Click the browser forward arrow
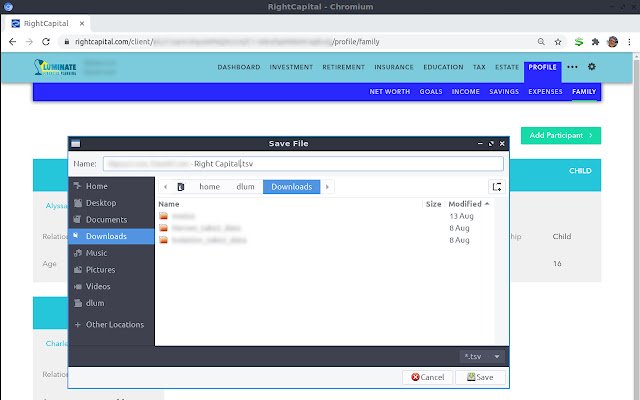Viewport: 640px width, 400px height. (29, 42)
